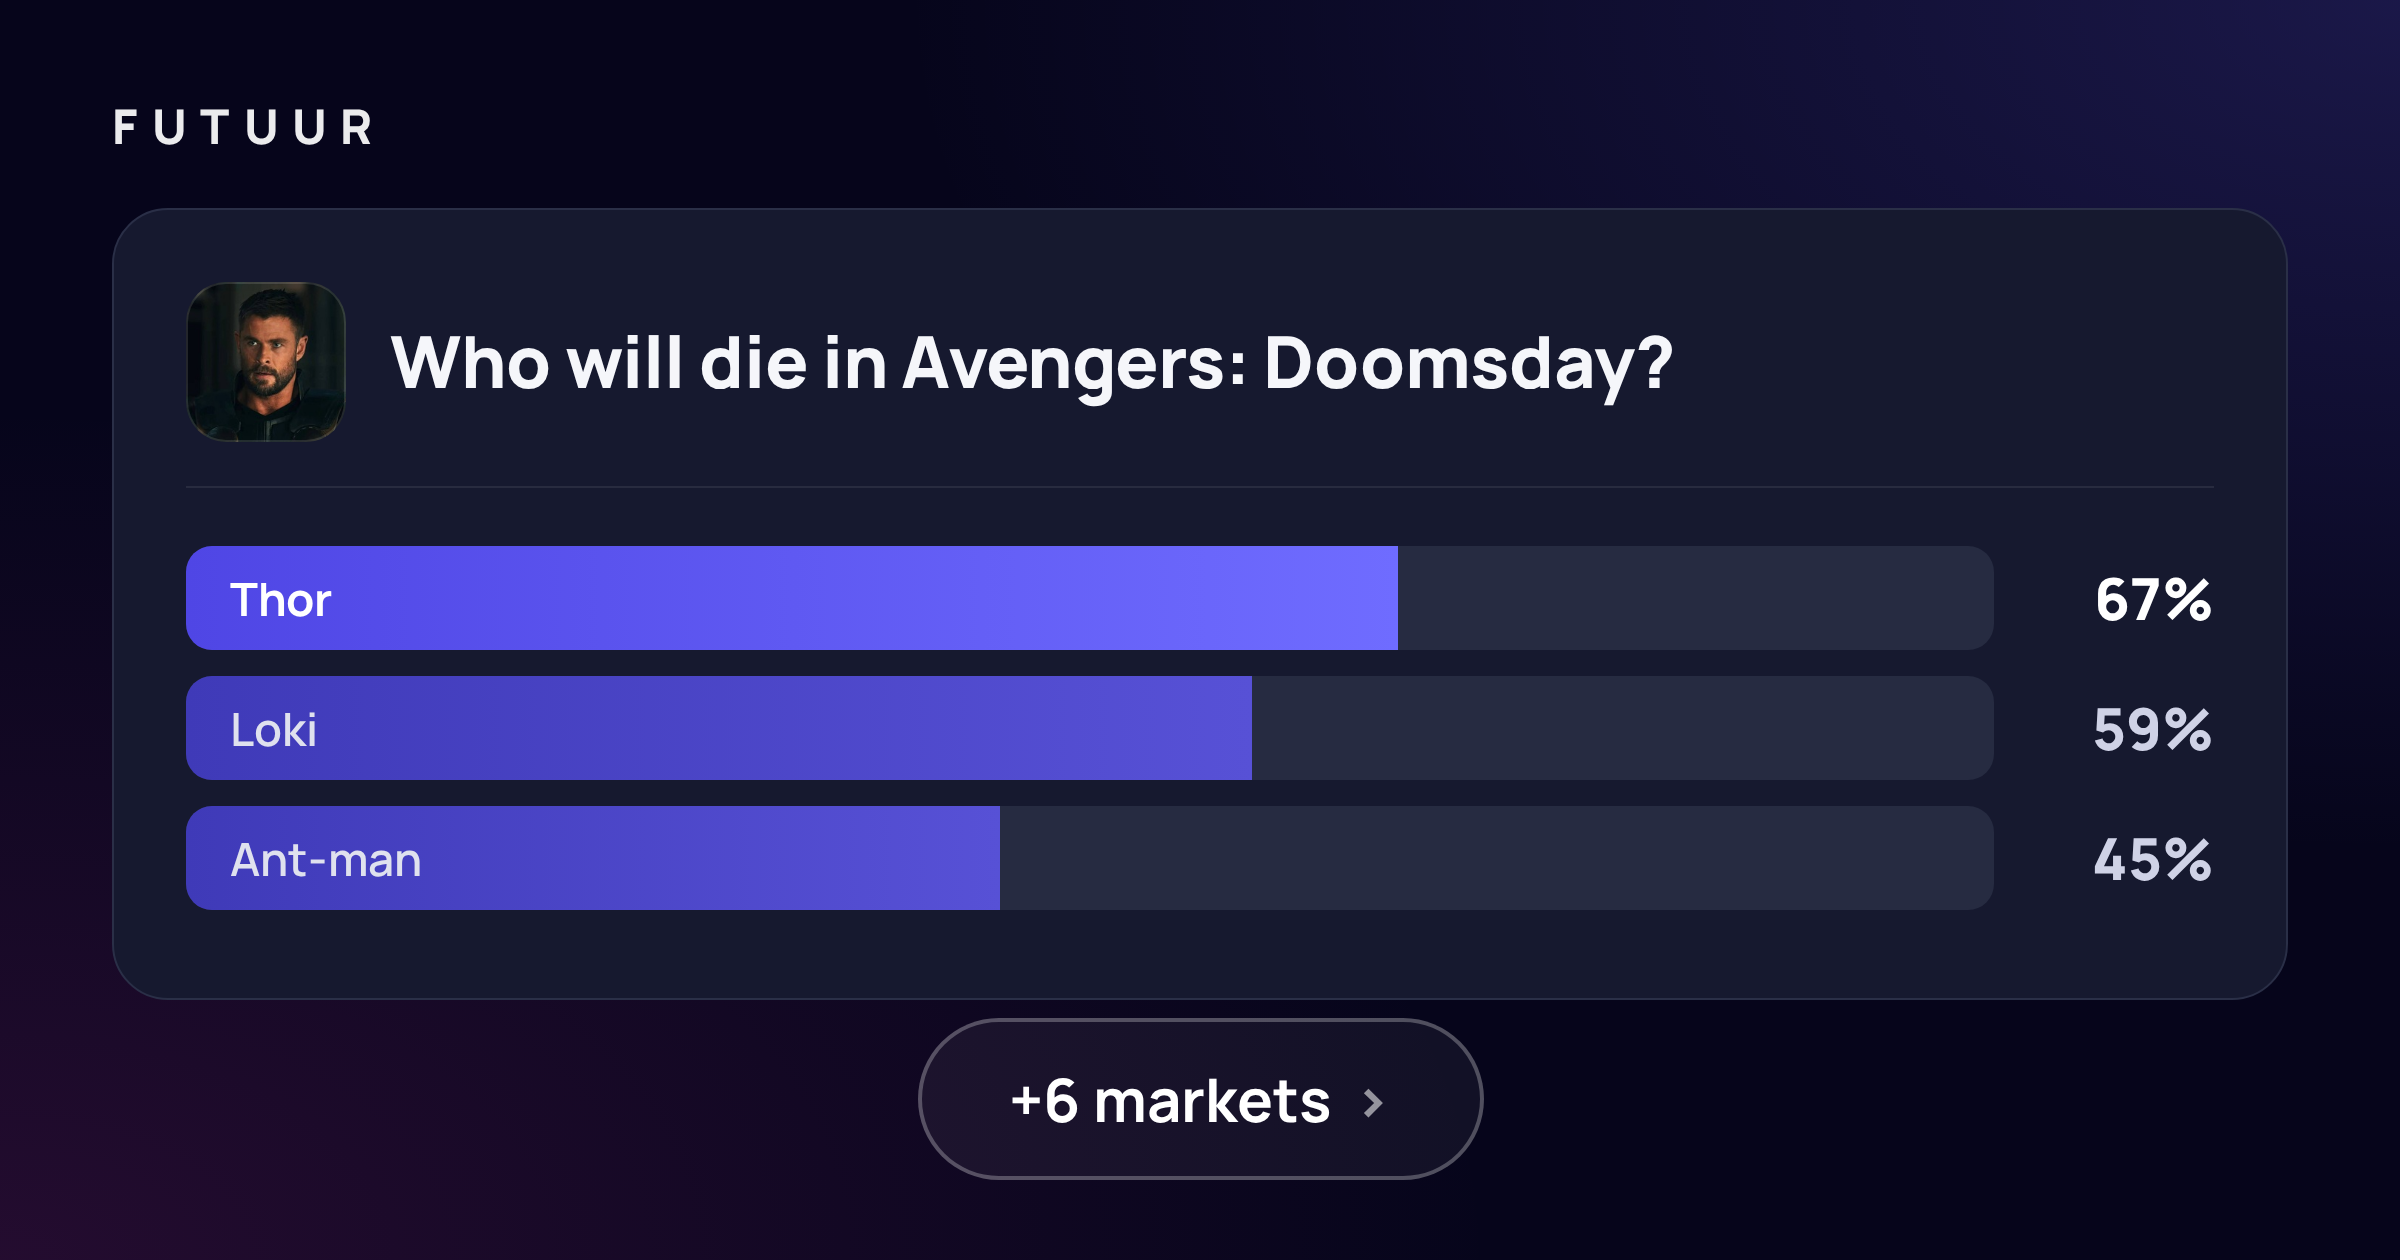Open the Avengers: Doomsday market title

(1031, 364)
